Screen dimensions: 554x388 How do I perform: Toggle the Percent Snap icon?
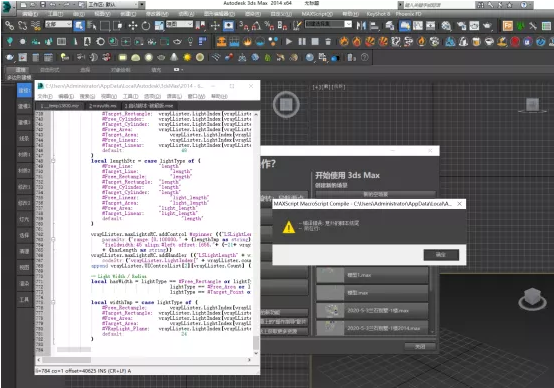[269, 25]
